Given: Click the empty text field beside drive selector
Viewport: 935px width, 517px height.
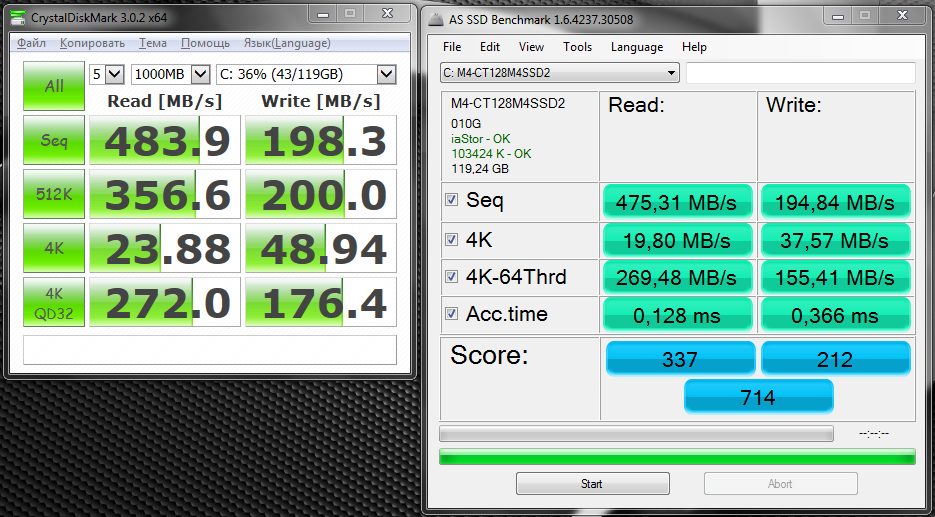Looking at the screenshot, I should [x=800, y=73].
